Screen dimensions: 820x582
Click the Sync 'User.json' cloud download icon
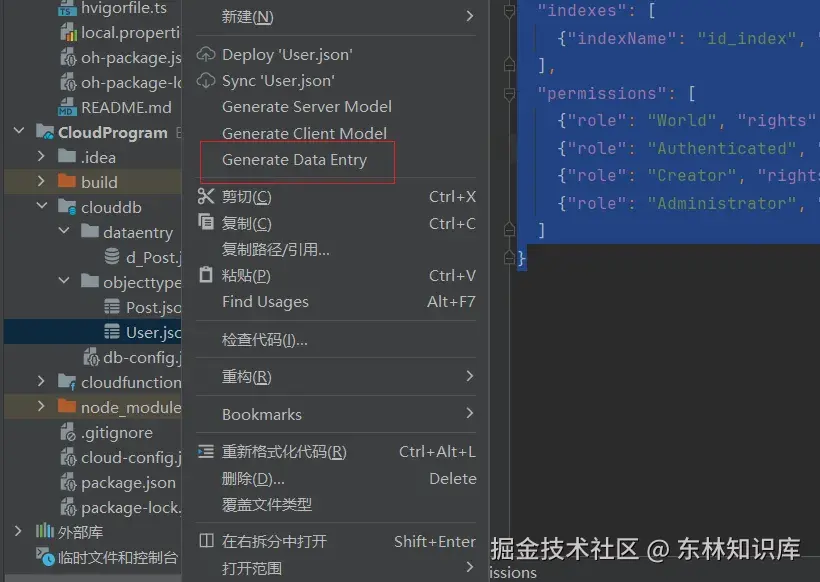[206, 81]
